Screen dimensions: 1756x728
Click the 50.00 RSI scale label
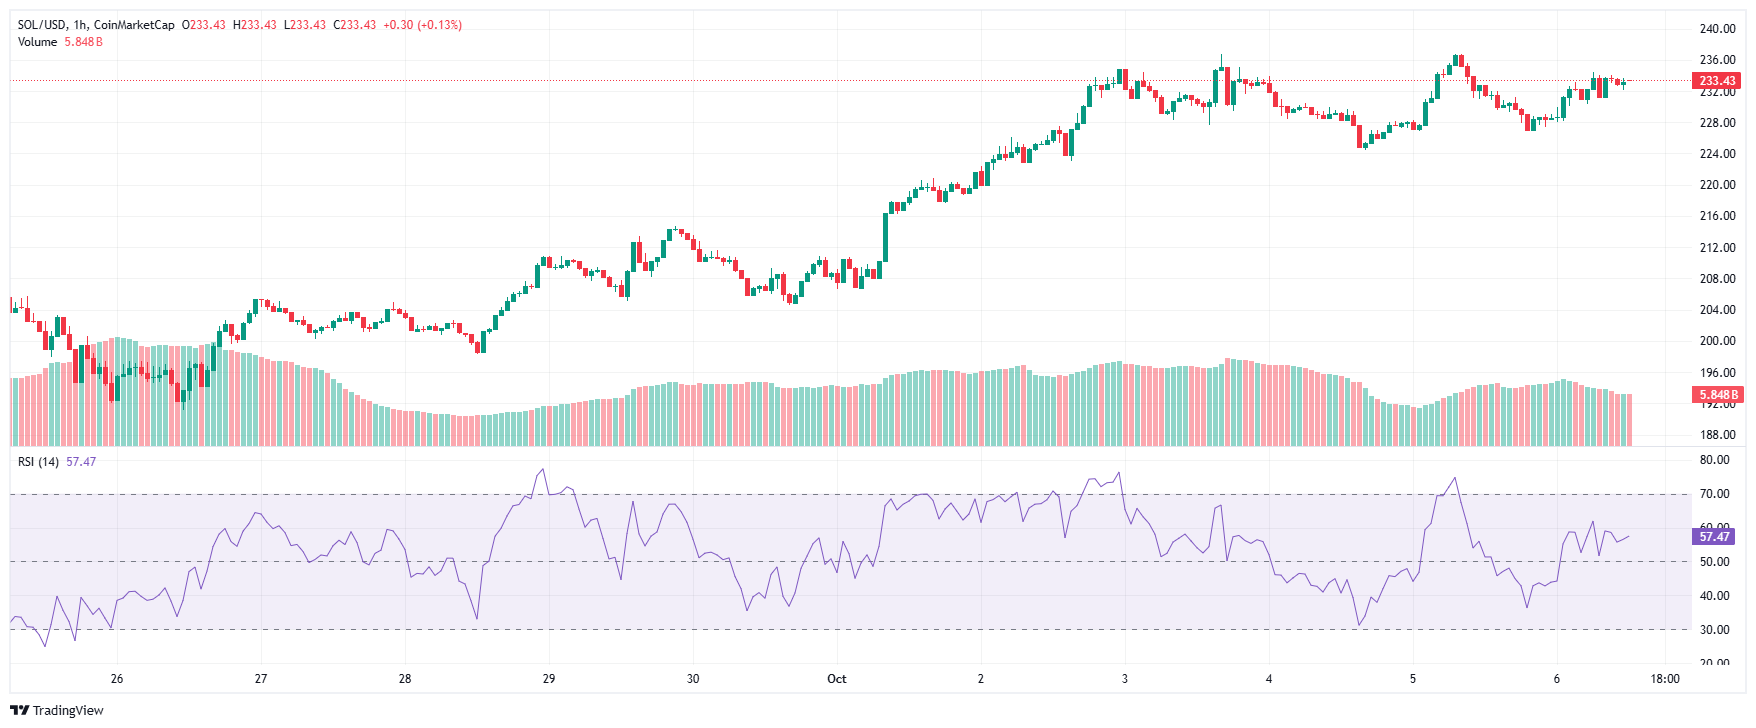point(1714,562)
